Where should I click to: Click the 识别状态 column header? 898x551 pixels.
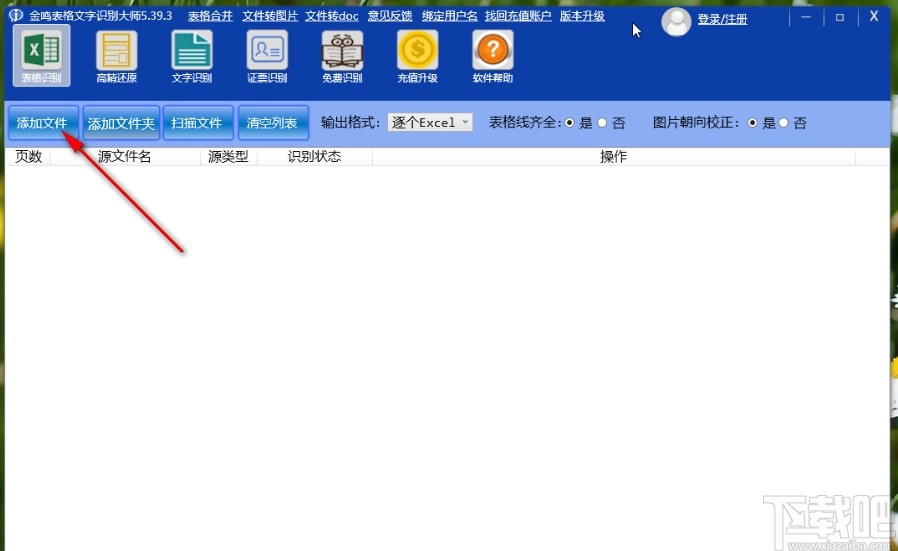click(314, 156)
